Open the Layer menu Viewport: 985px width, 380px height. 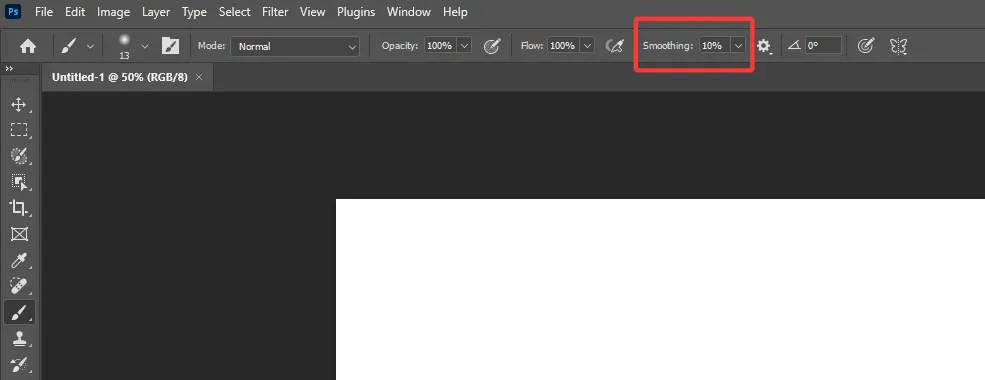pos(156,12)
